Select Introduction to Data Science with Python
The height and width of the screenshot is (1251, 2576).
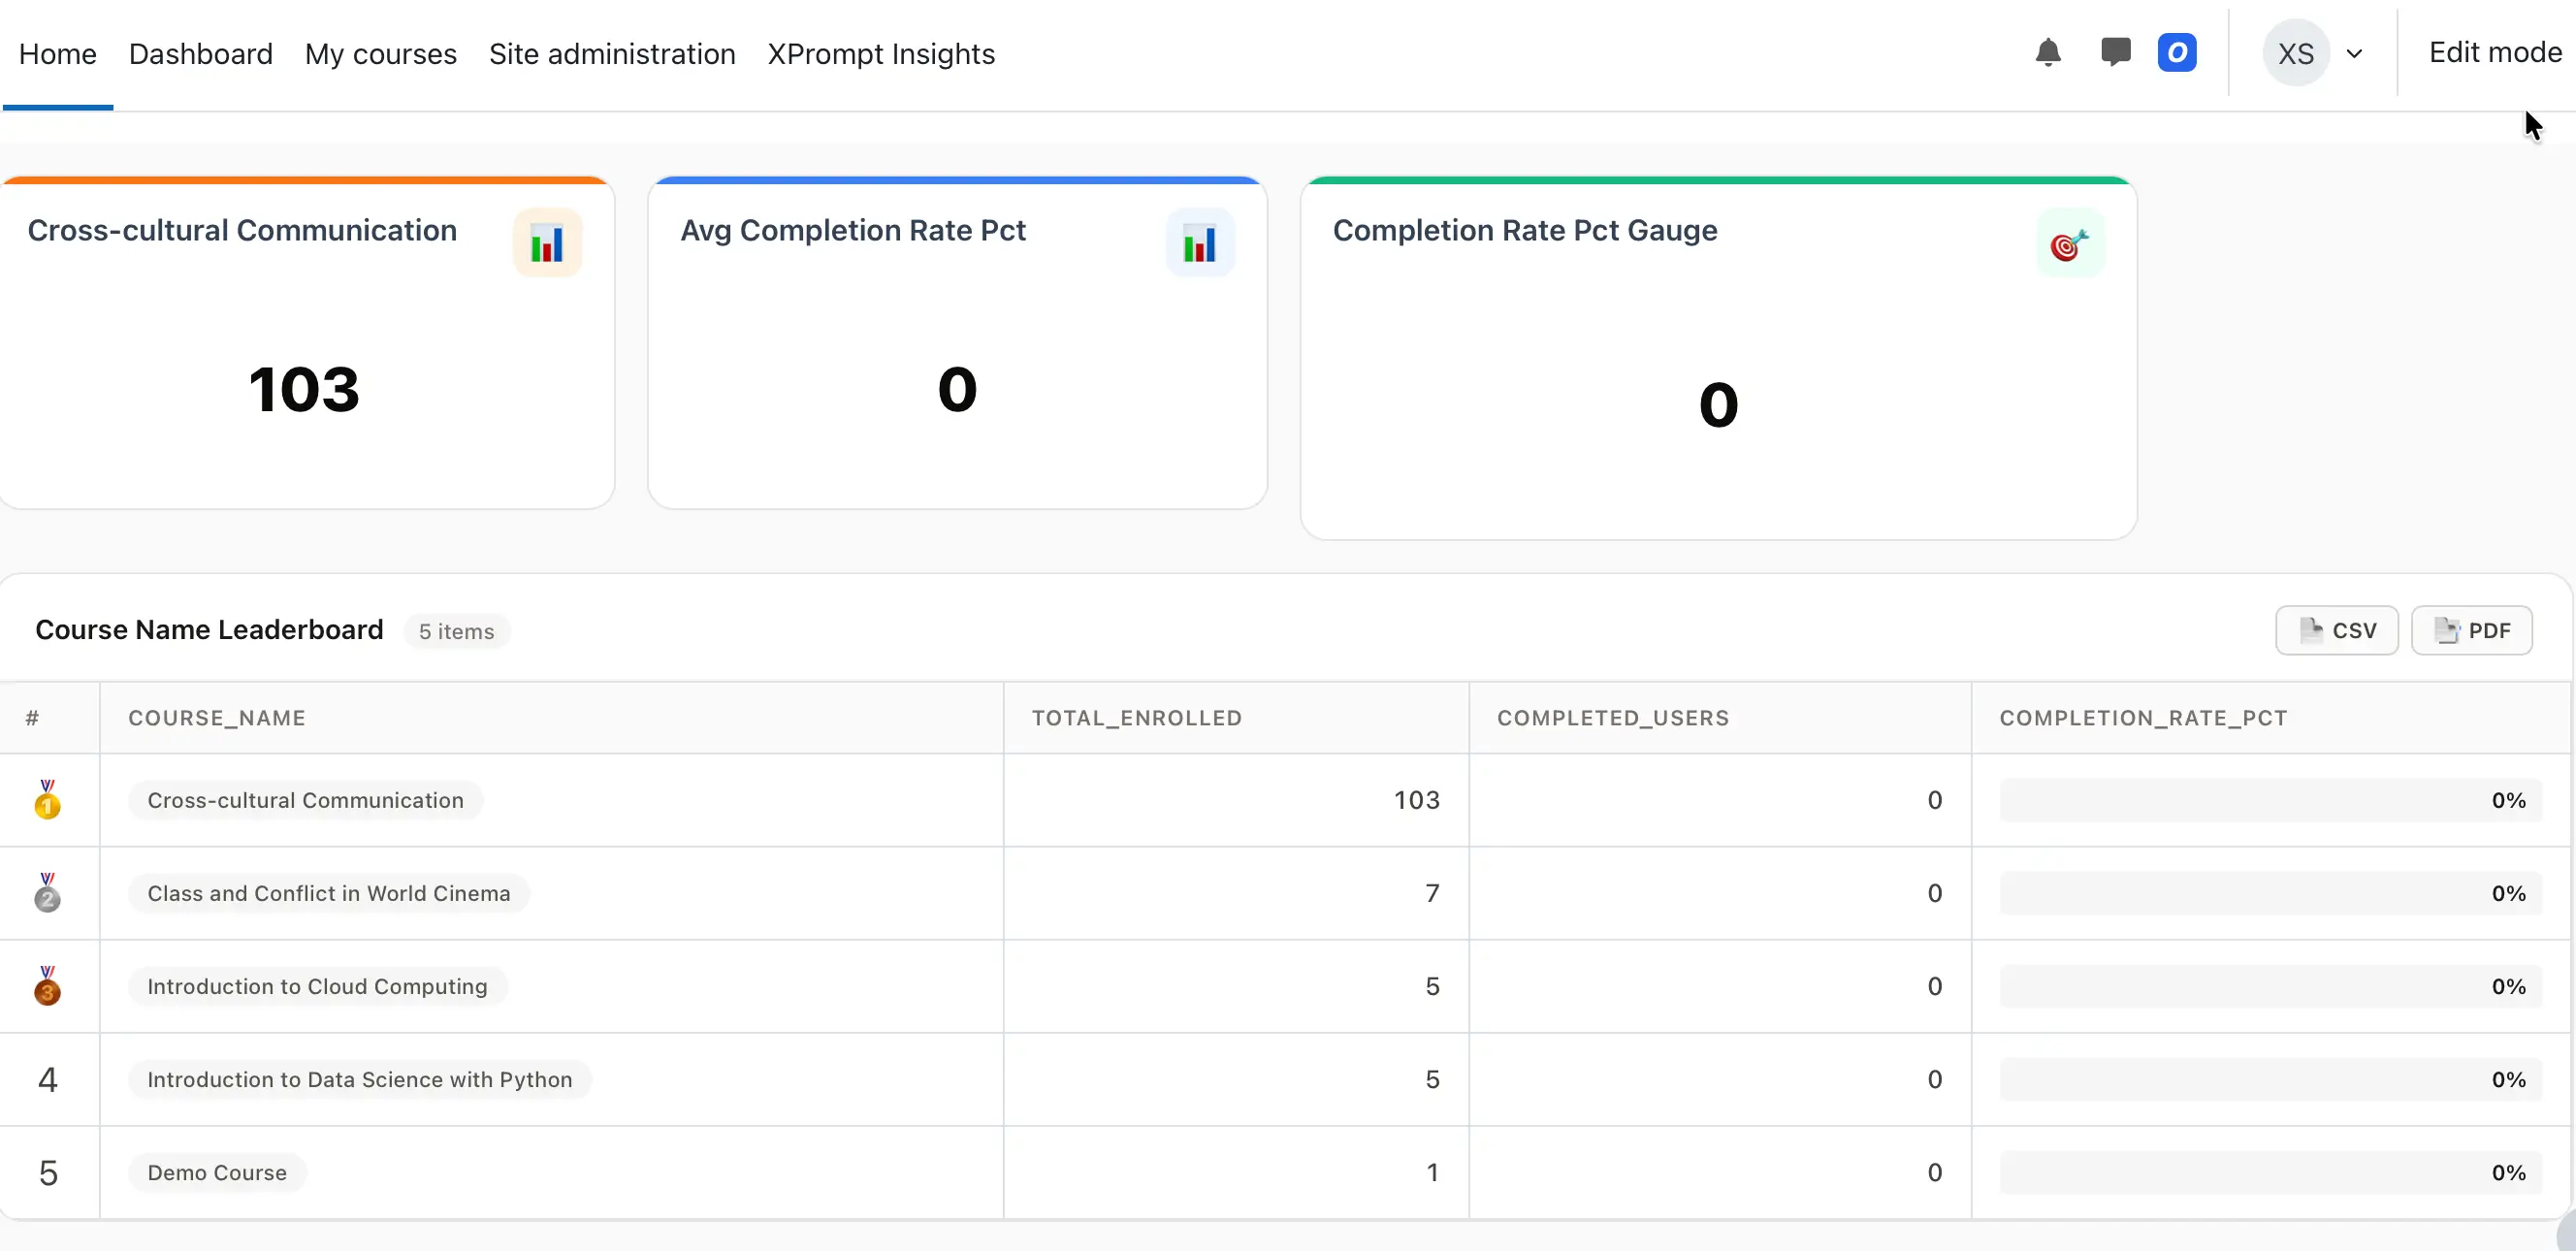(360, 1079)
